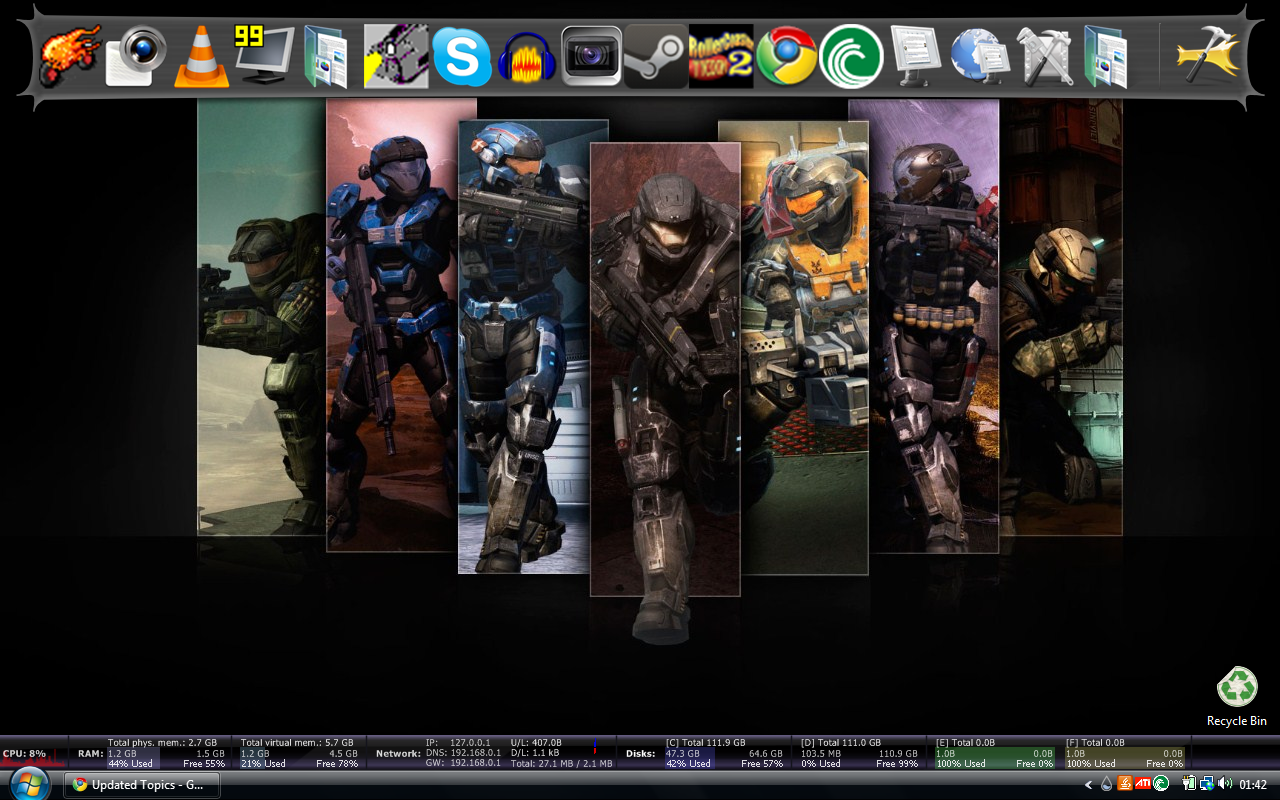Open the Recycle Bin on the desktop
Image resolution: width=1280 pixels, height=800 pixels.
[x=1237, y=697]
